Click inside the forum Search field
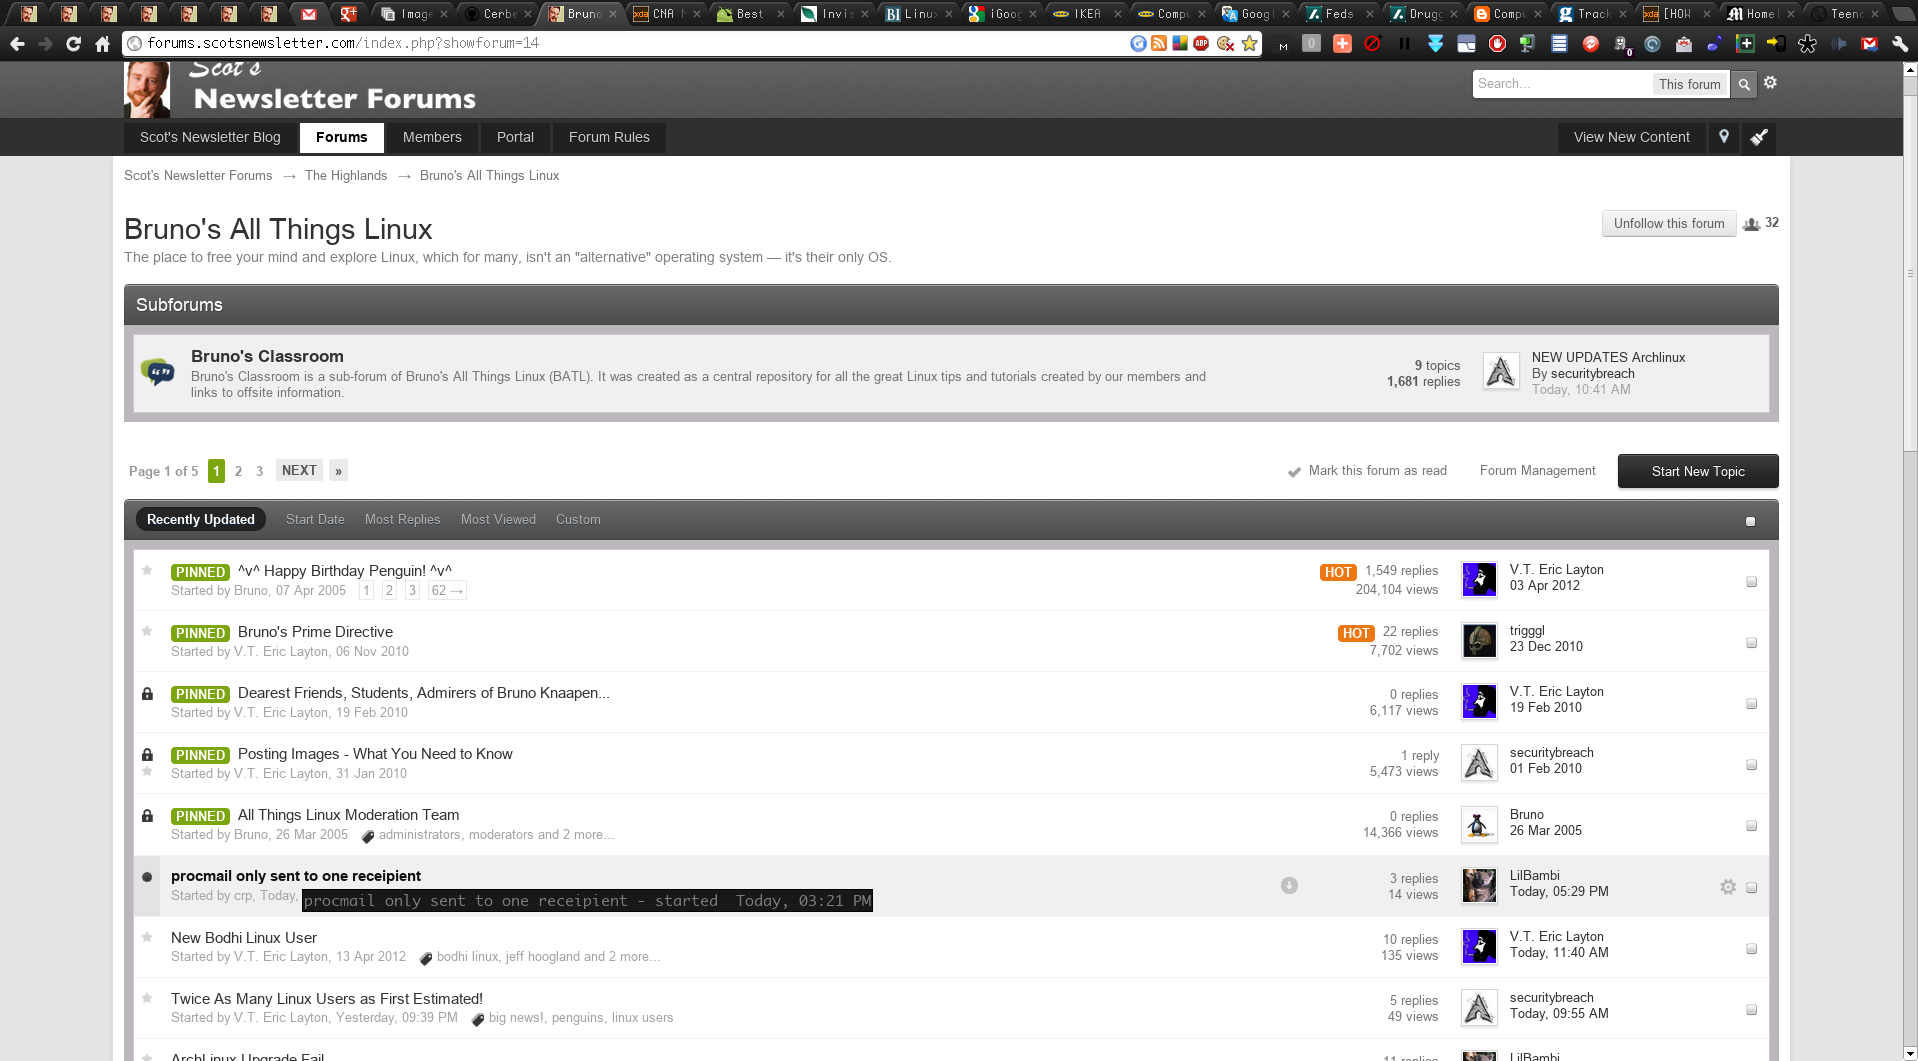The image size is (1918, 1061). click(1563, 85)
